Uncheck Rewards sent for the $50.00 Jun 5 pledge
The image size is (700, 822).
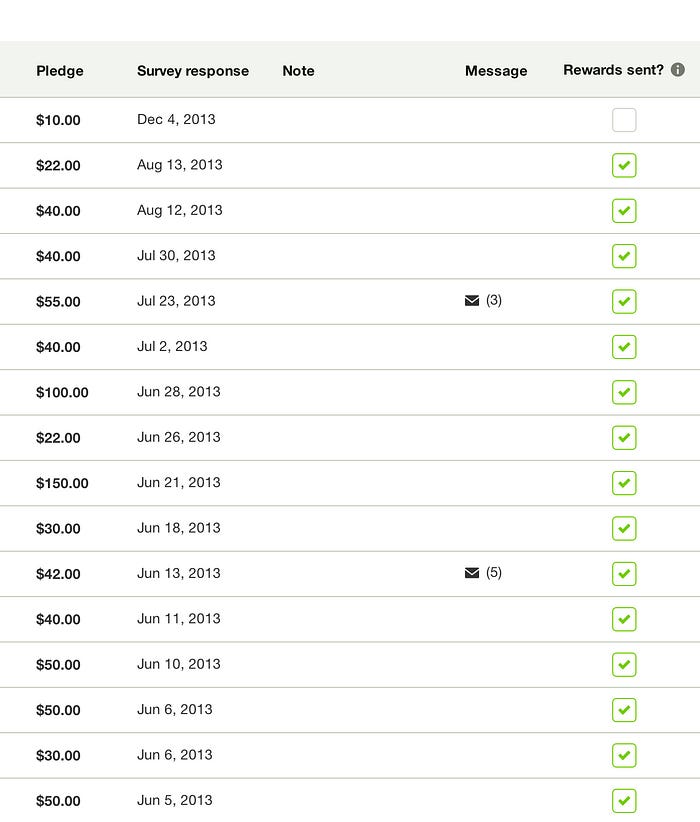pos(624,800)
